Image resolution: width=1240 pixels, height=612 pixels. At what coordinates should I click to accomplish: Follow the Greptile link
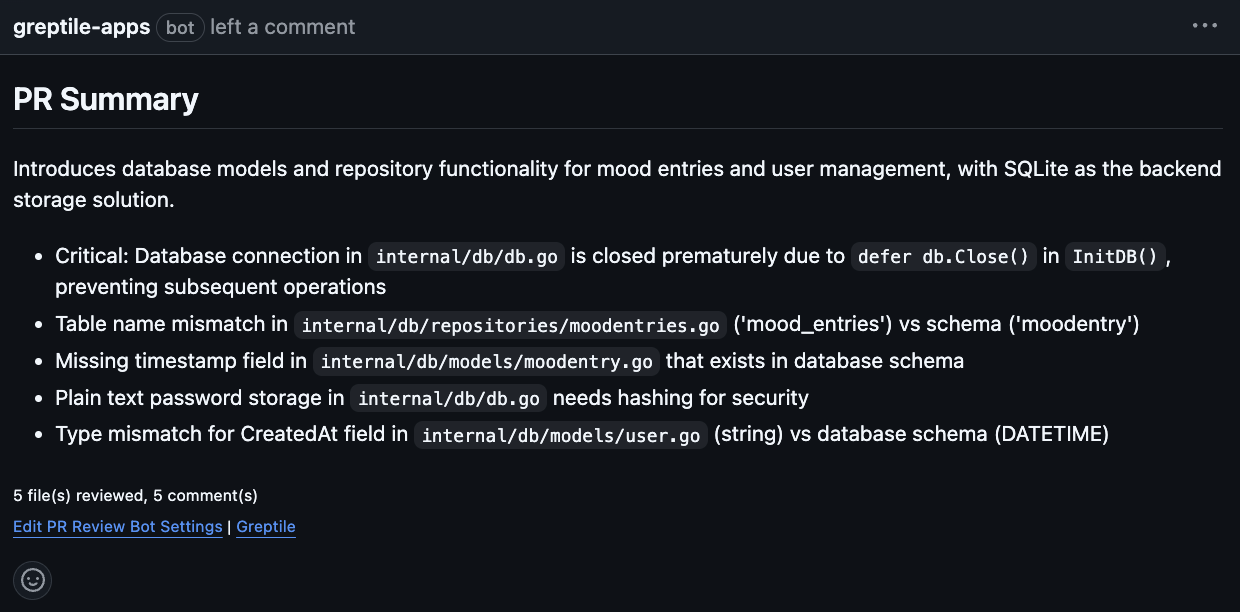point(266,527)
